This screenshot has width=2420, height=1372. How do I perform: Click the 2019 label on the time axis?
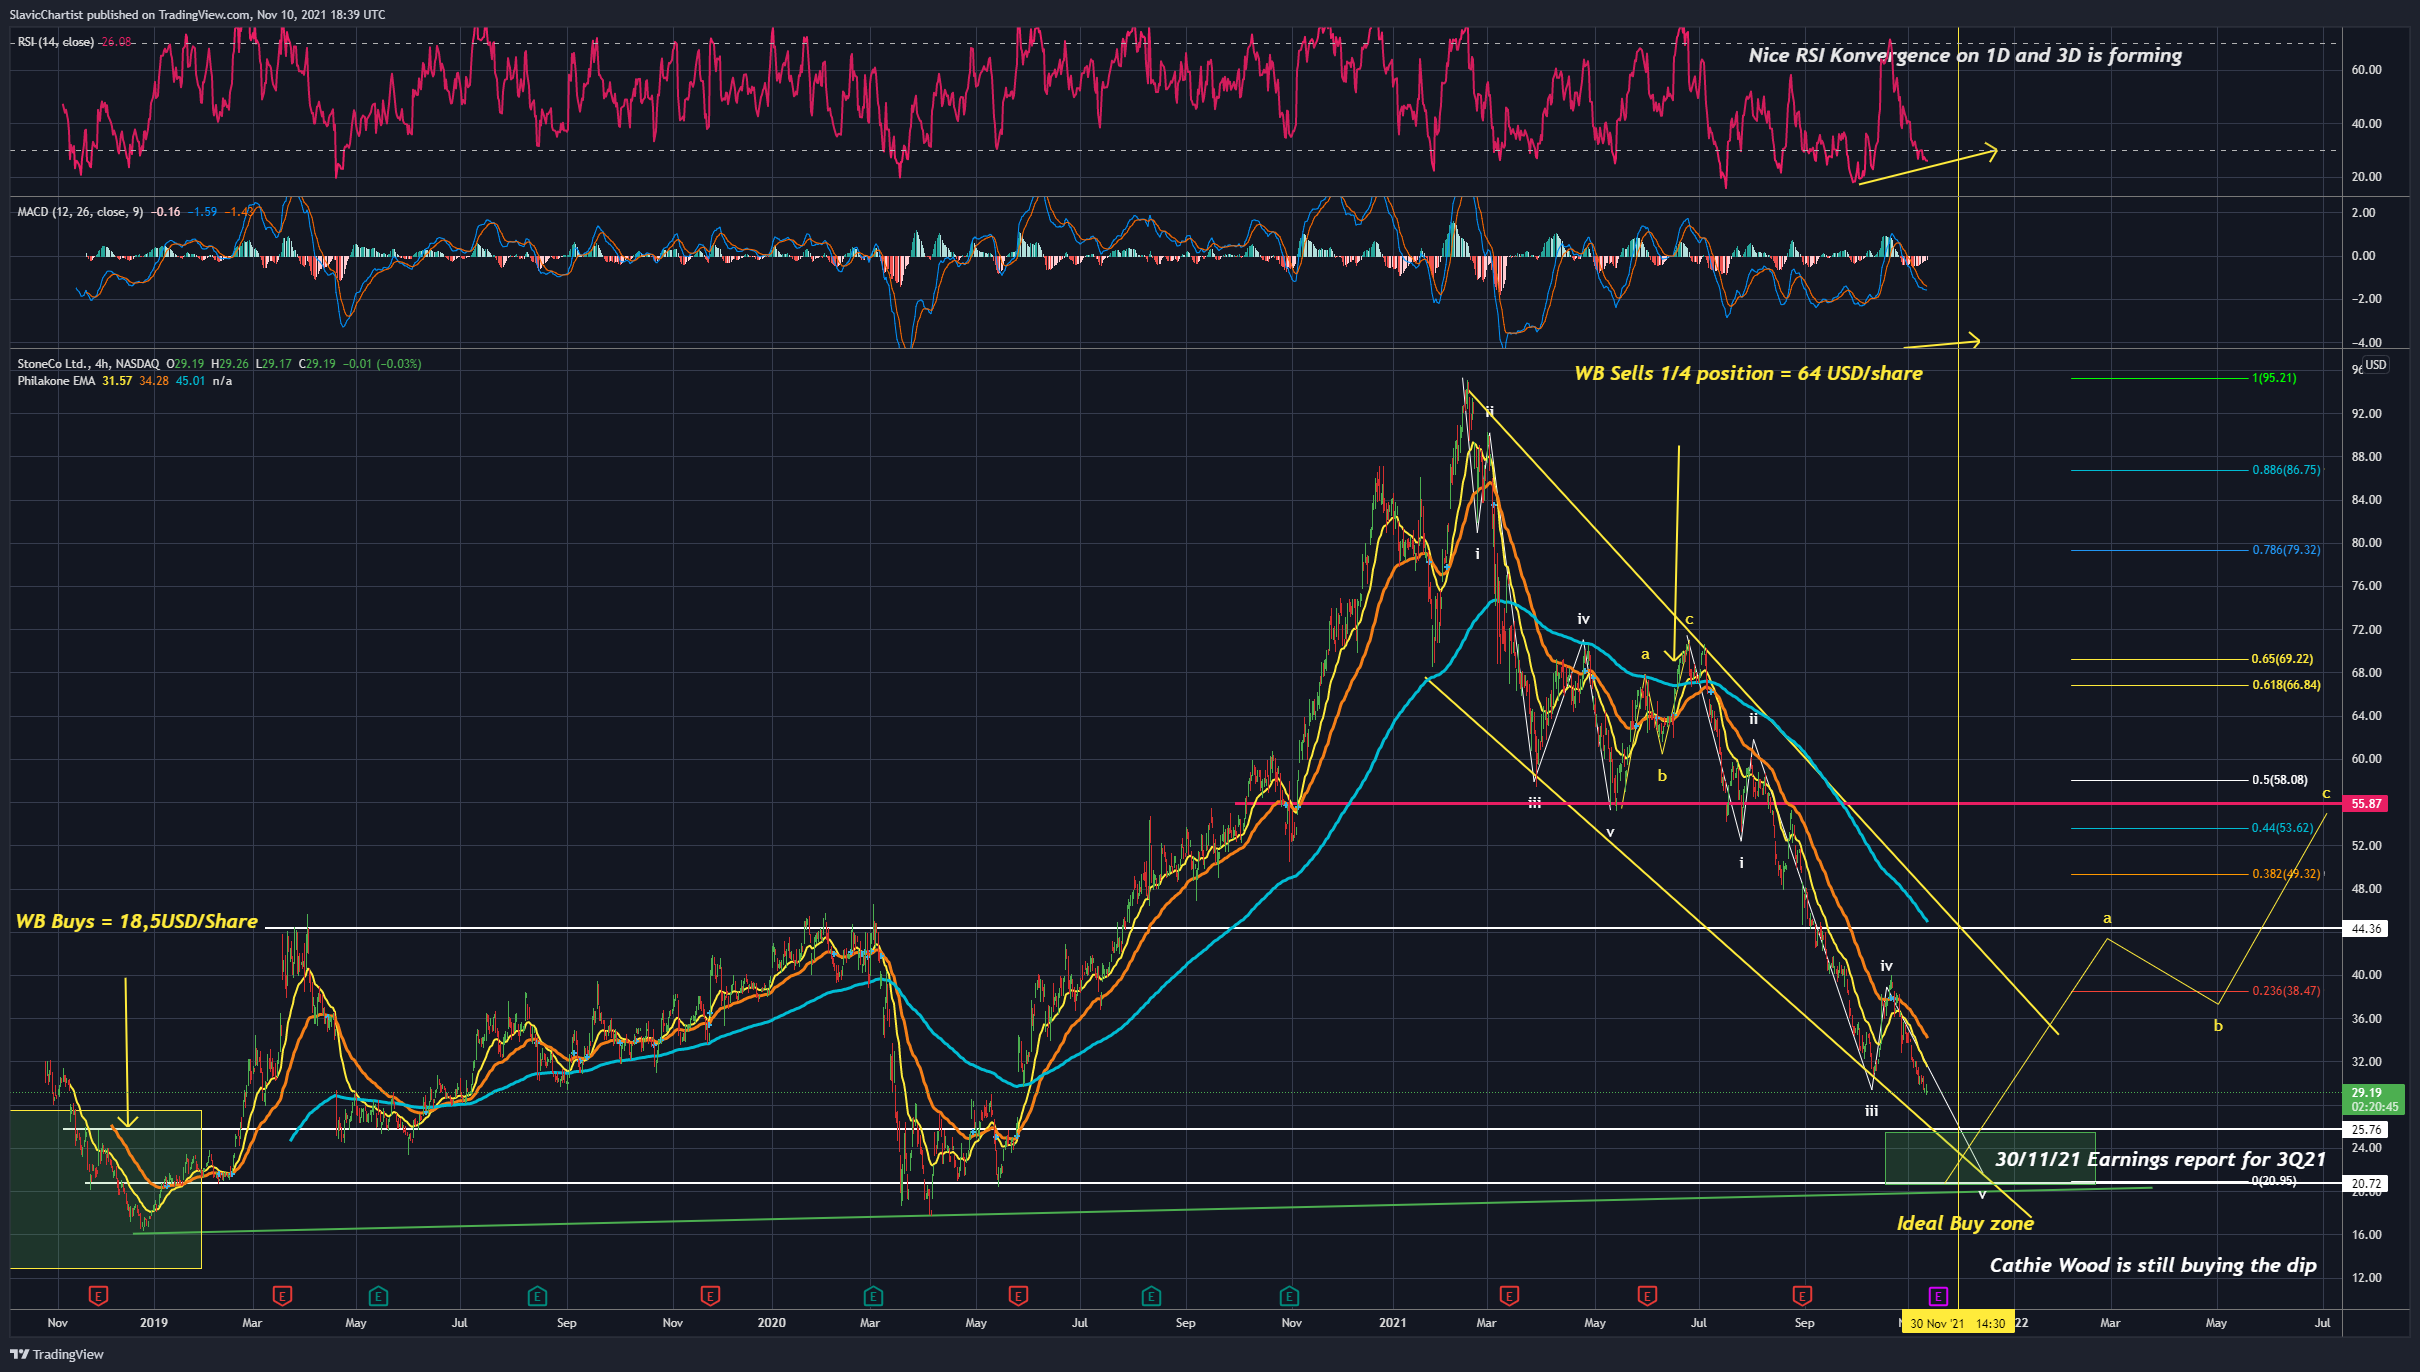(x=153, y=1323)
